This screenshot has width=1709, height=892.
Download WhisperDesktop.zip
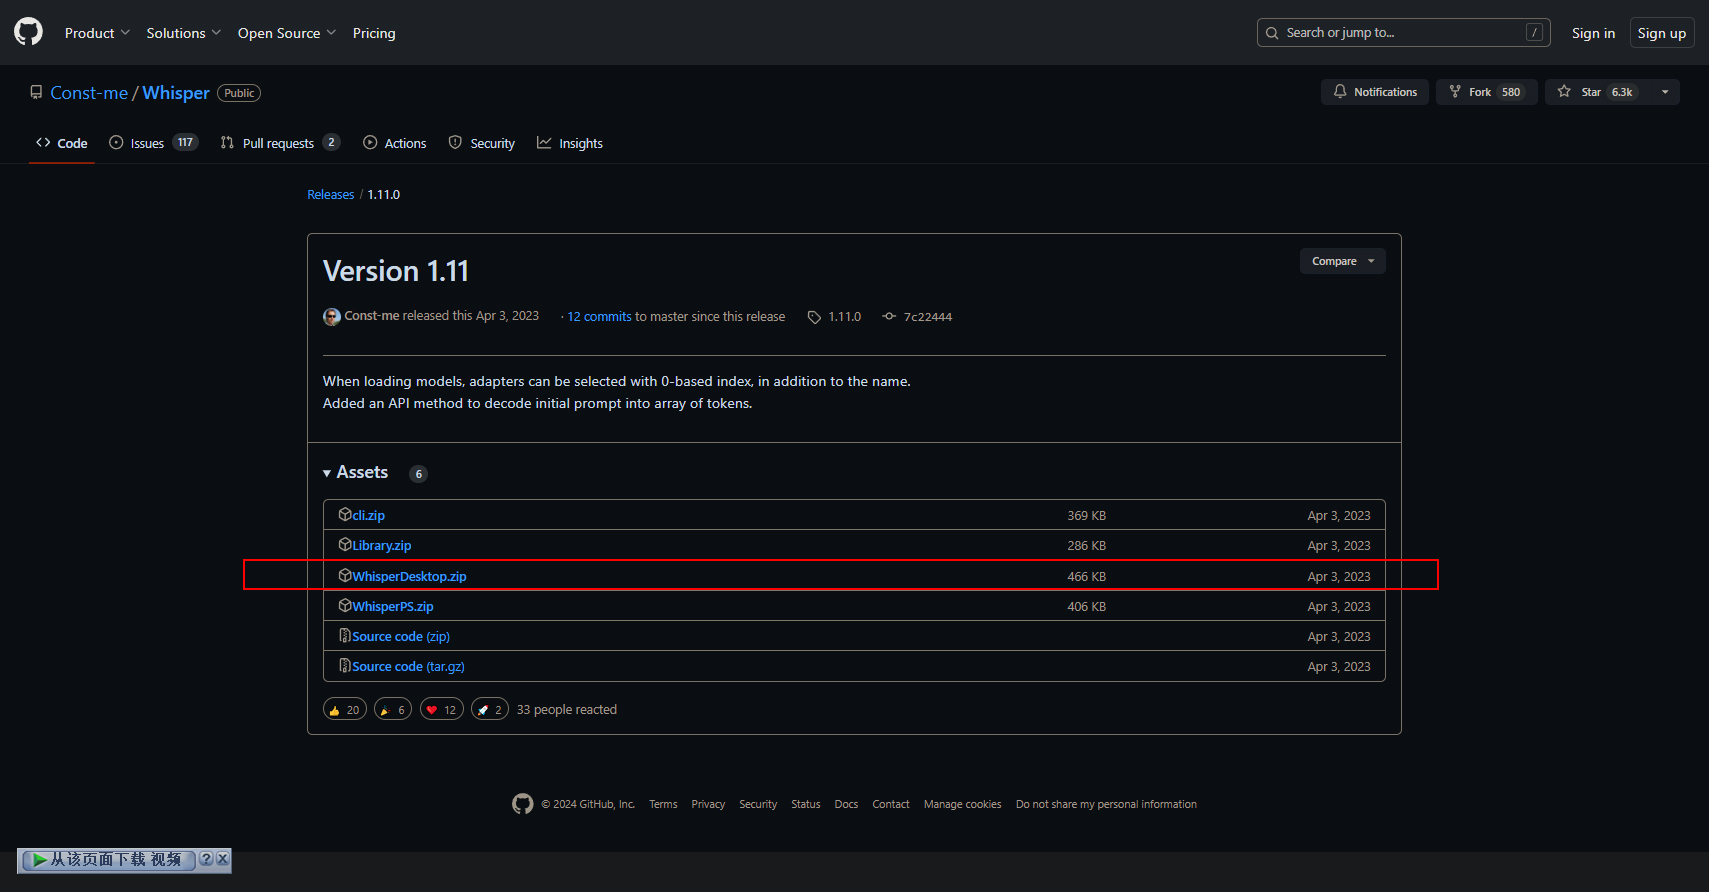pos(409,577)
